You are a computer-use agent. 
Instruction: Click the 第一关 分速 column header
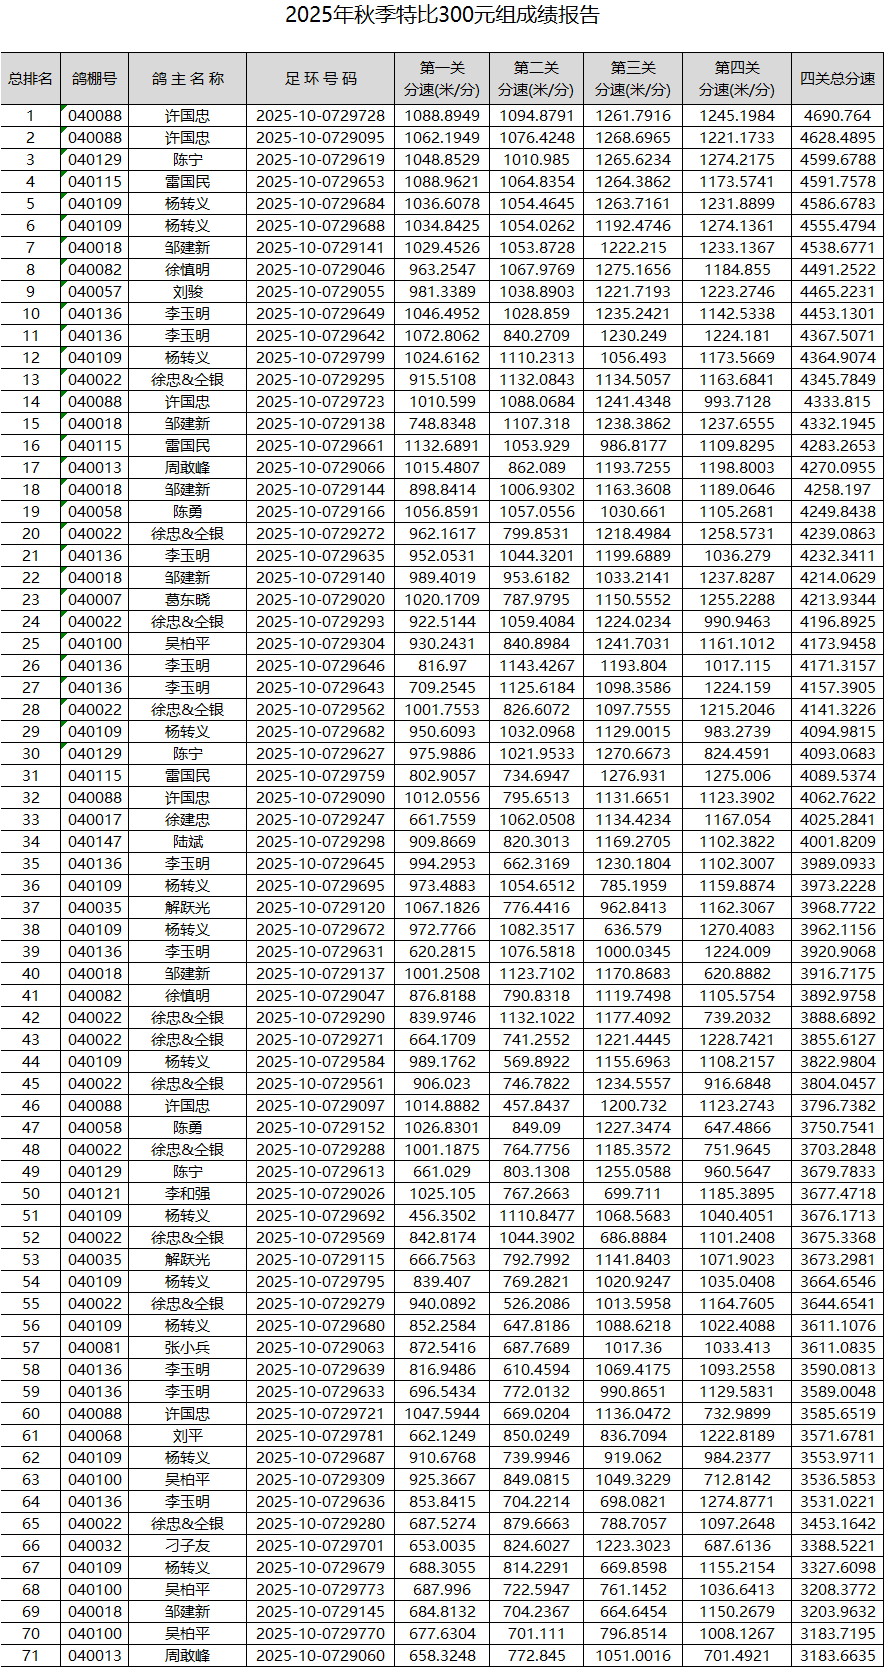pos(442,79)
